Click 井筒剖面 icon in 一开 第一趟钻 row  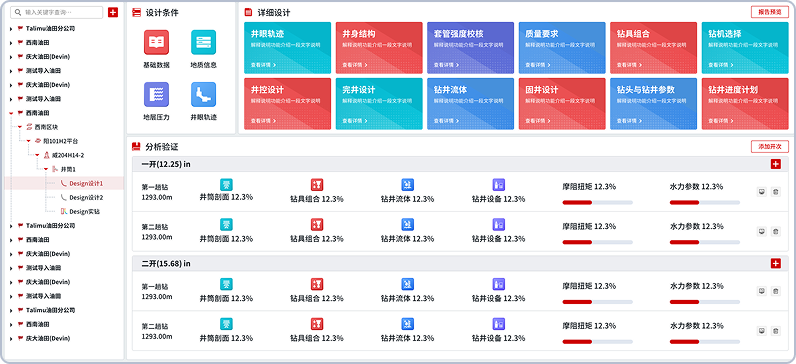click(226, 185)
